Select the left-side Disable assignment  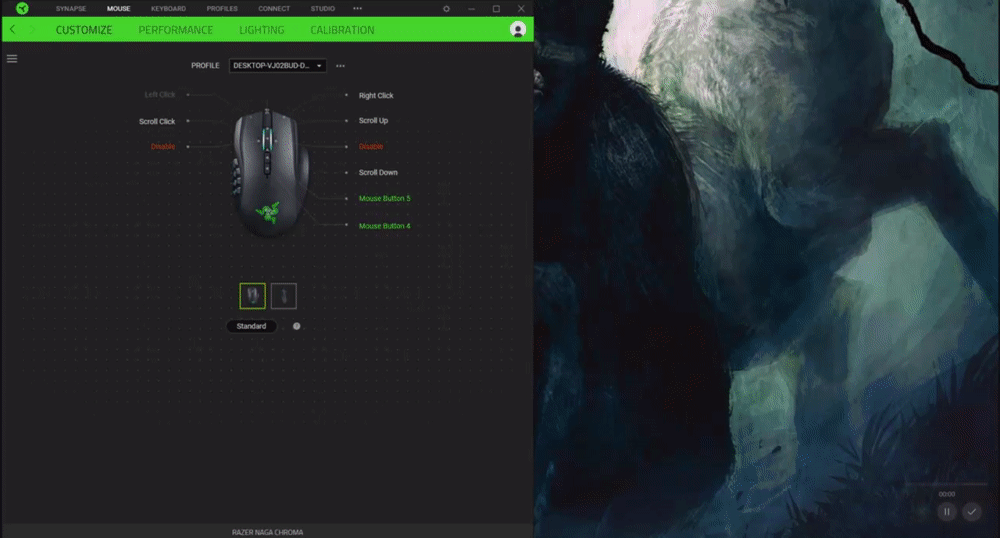[163, 147]
